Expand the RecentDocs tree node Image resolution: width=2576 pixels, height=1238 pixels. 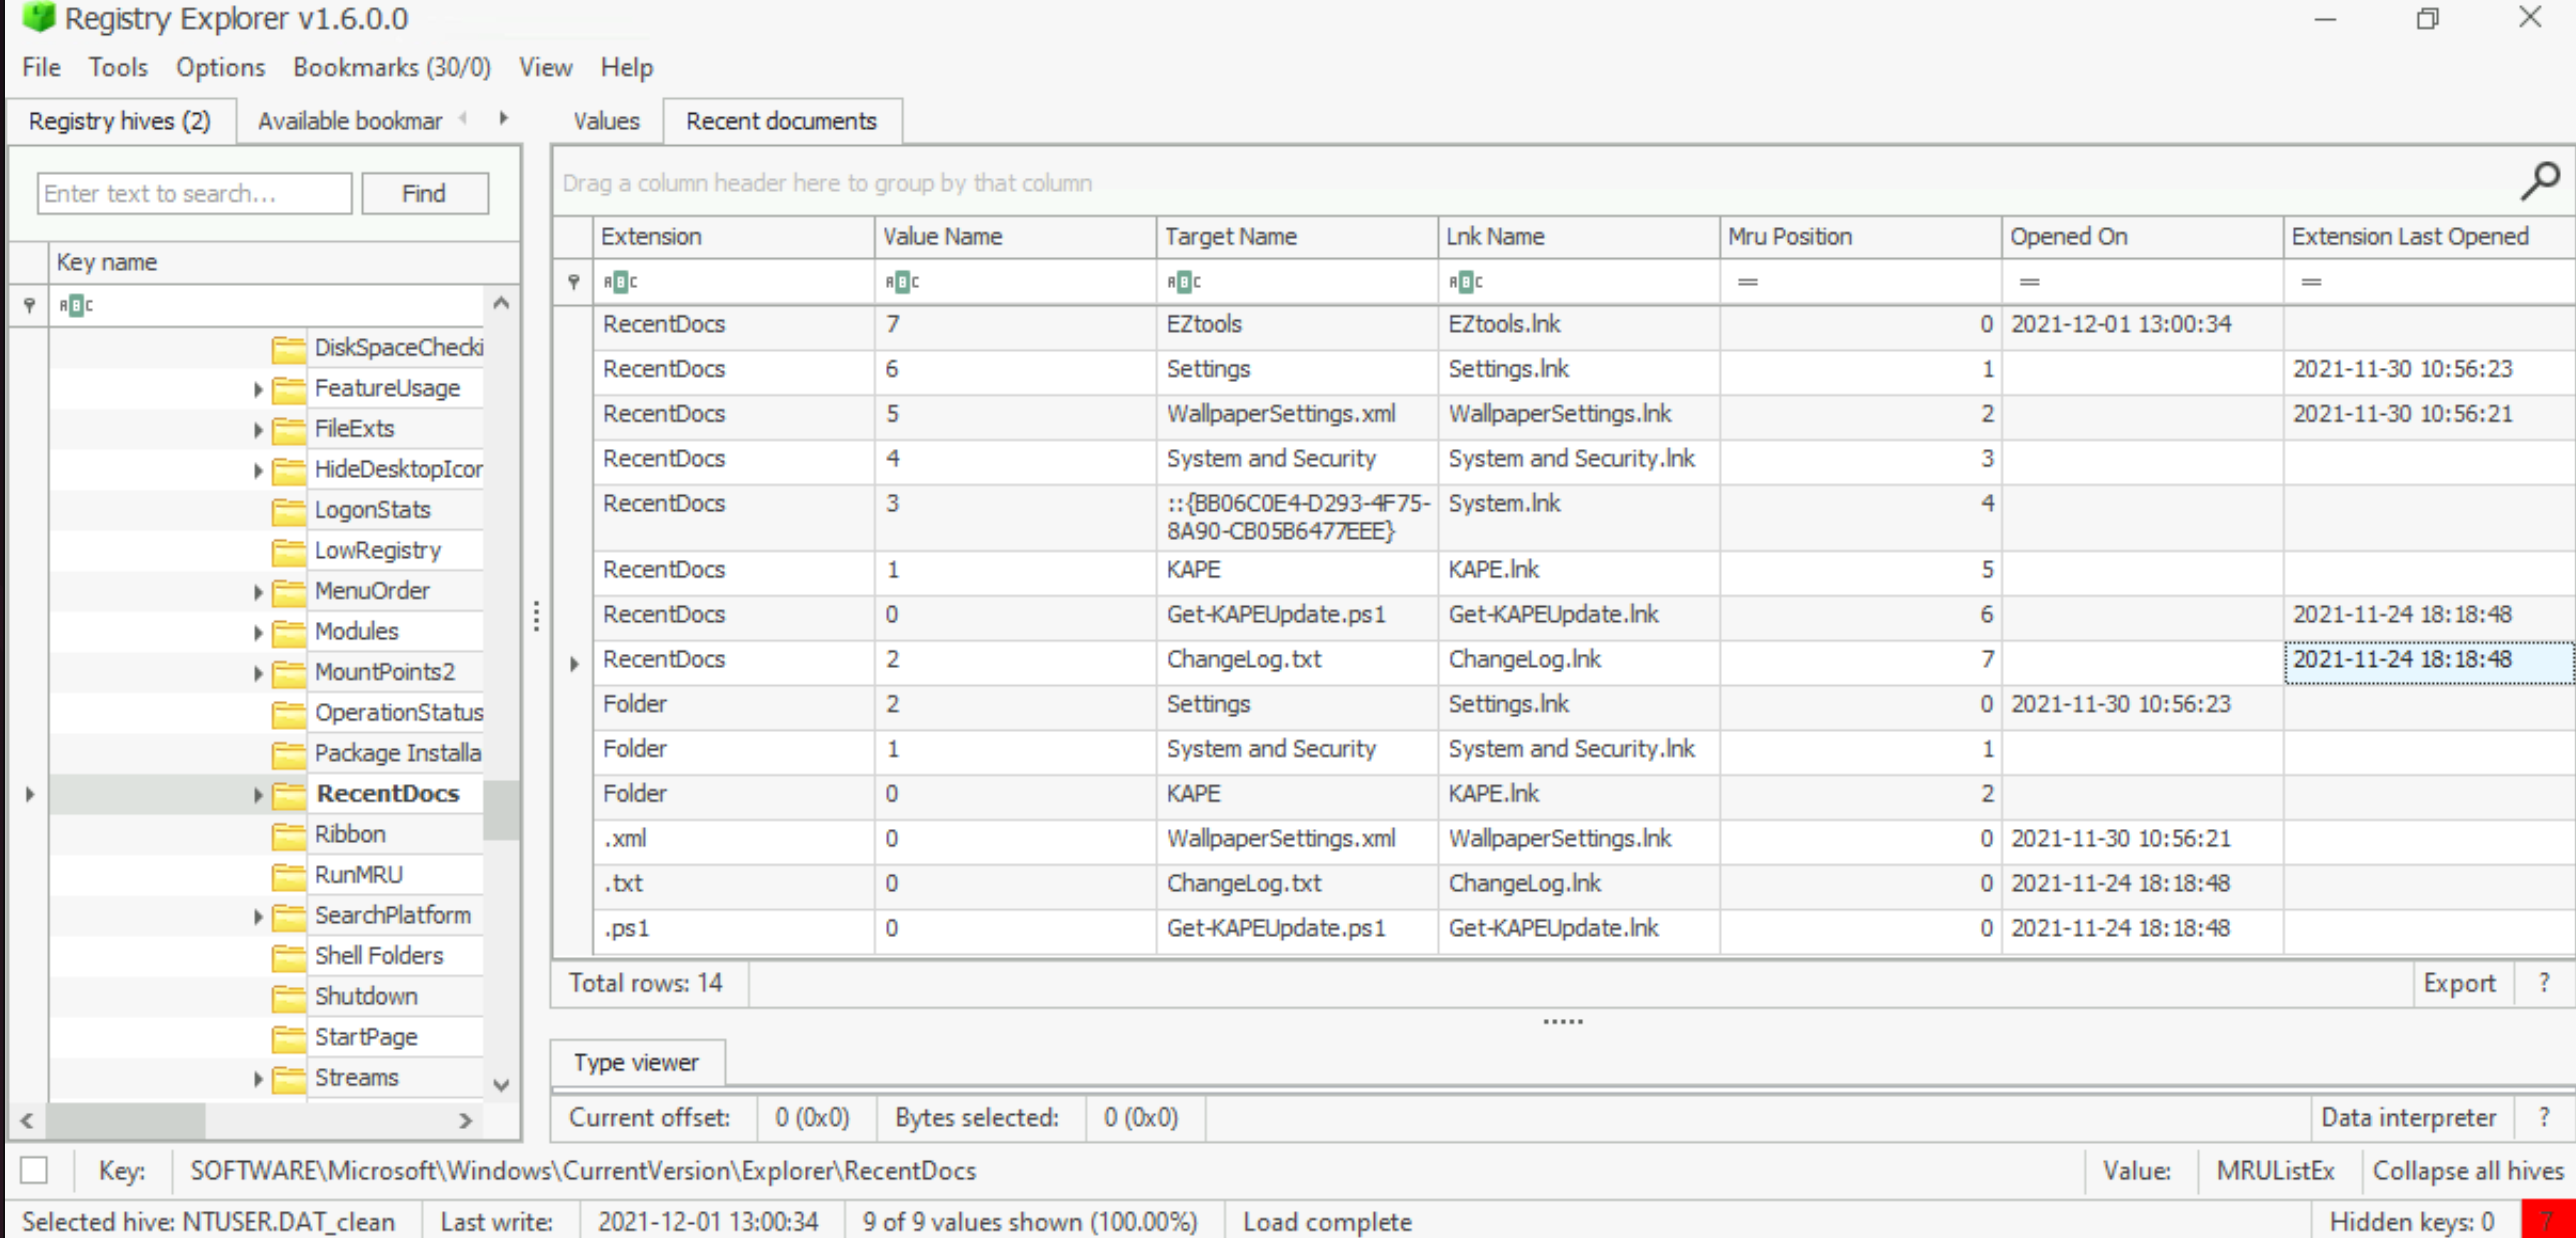pyautogui.click(x=258, y=795)
